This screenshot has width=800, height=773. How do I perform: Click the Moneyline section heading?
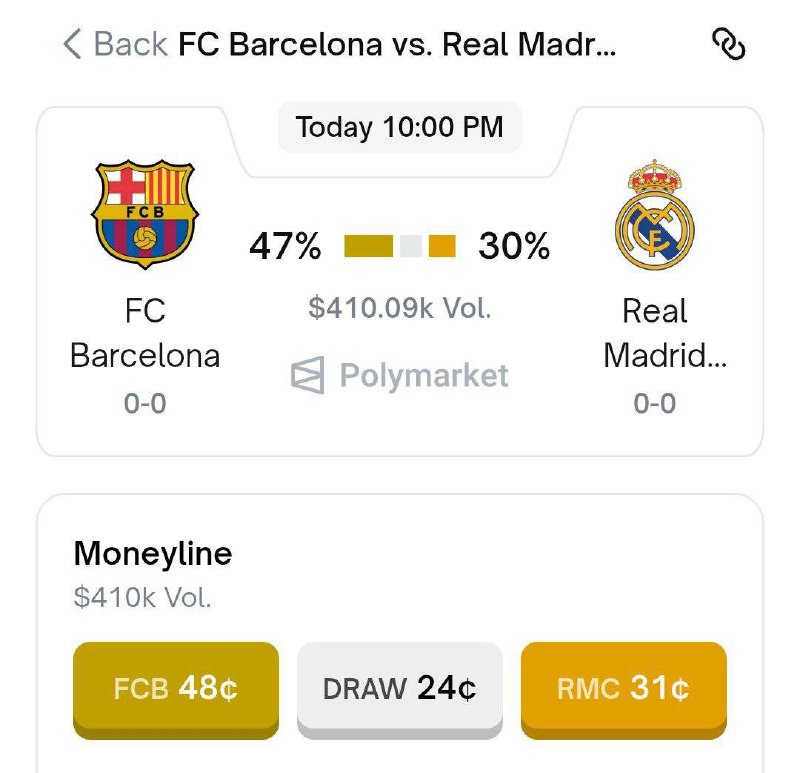point(153,554)
